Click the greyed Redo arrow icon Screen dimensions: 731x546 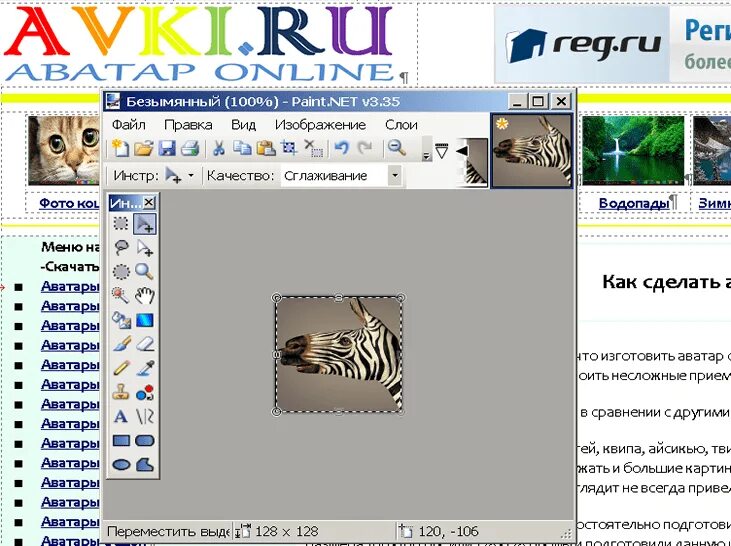click(x=365, y=149)
